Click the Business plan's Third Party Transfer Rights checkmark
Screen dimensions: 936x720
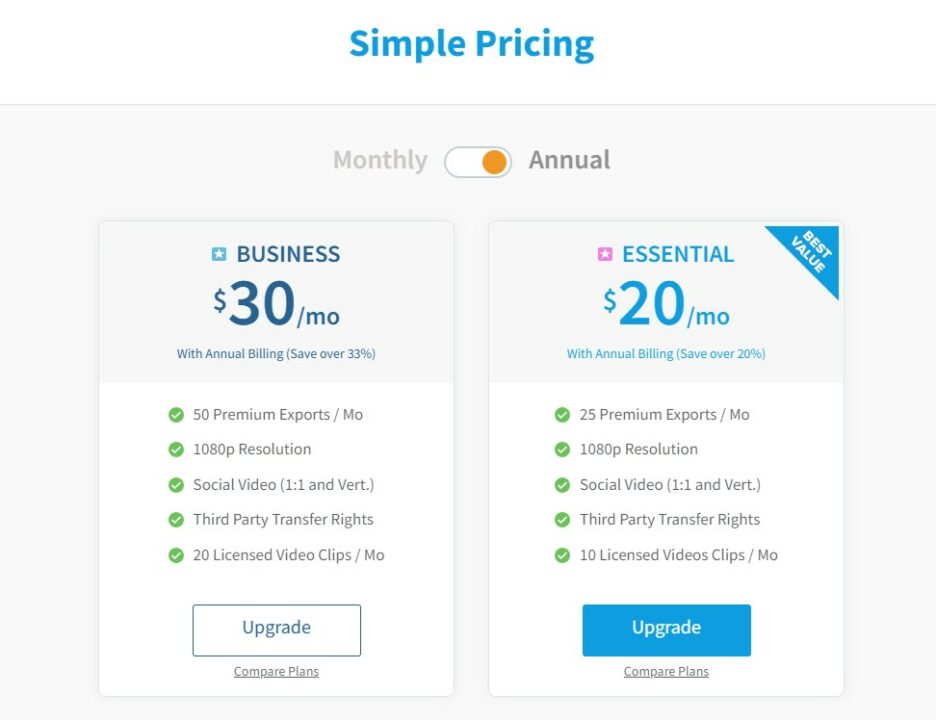[x=176, y=520]
